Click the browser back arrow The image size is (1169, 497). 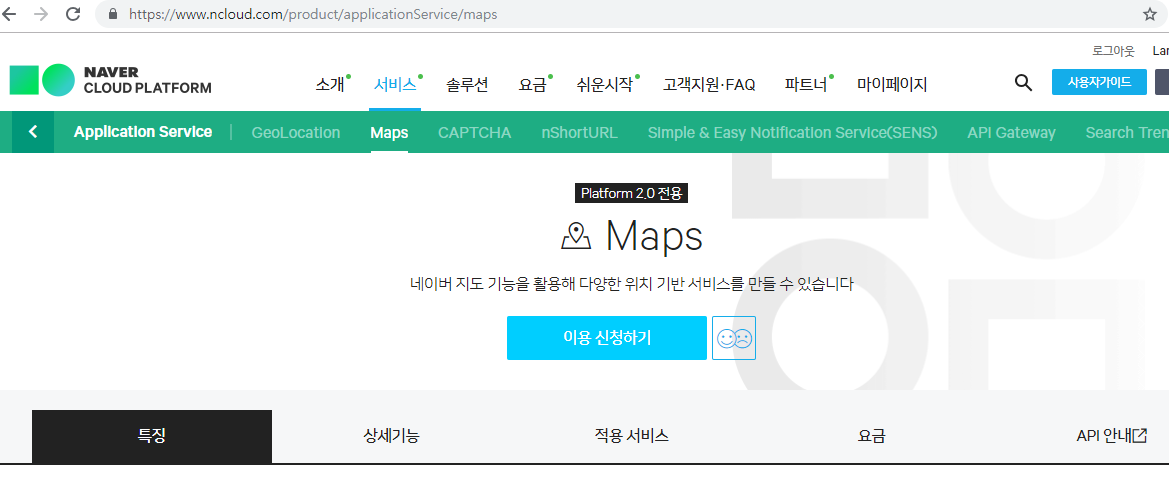click(8, 14)
